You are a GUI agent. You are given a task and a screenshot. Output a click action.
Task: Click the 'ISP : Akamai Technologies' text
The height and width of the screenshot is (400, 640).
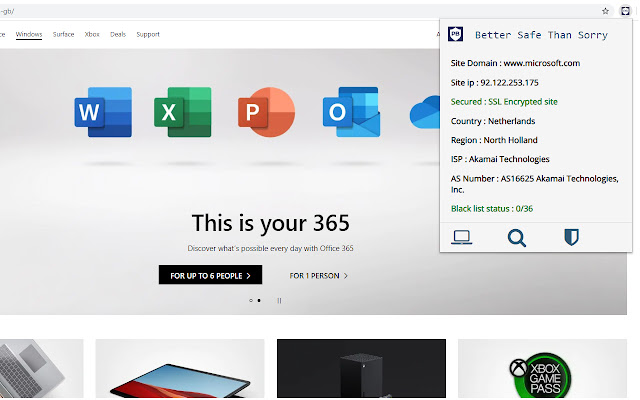pyautogui.click(x=500, y=159)
